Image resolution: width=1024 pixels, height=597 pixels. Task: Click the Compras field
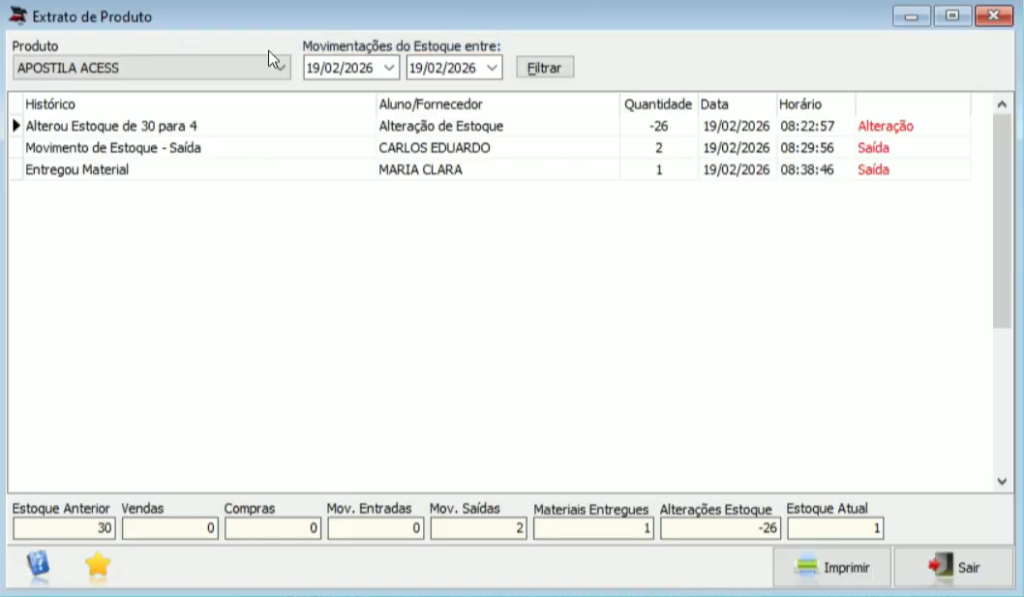click(273, 528)
